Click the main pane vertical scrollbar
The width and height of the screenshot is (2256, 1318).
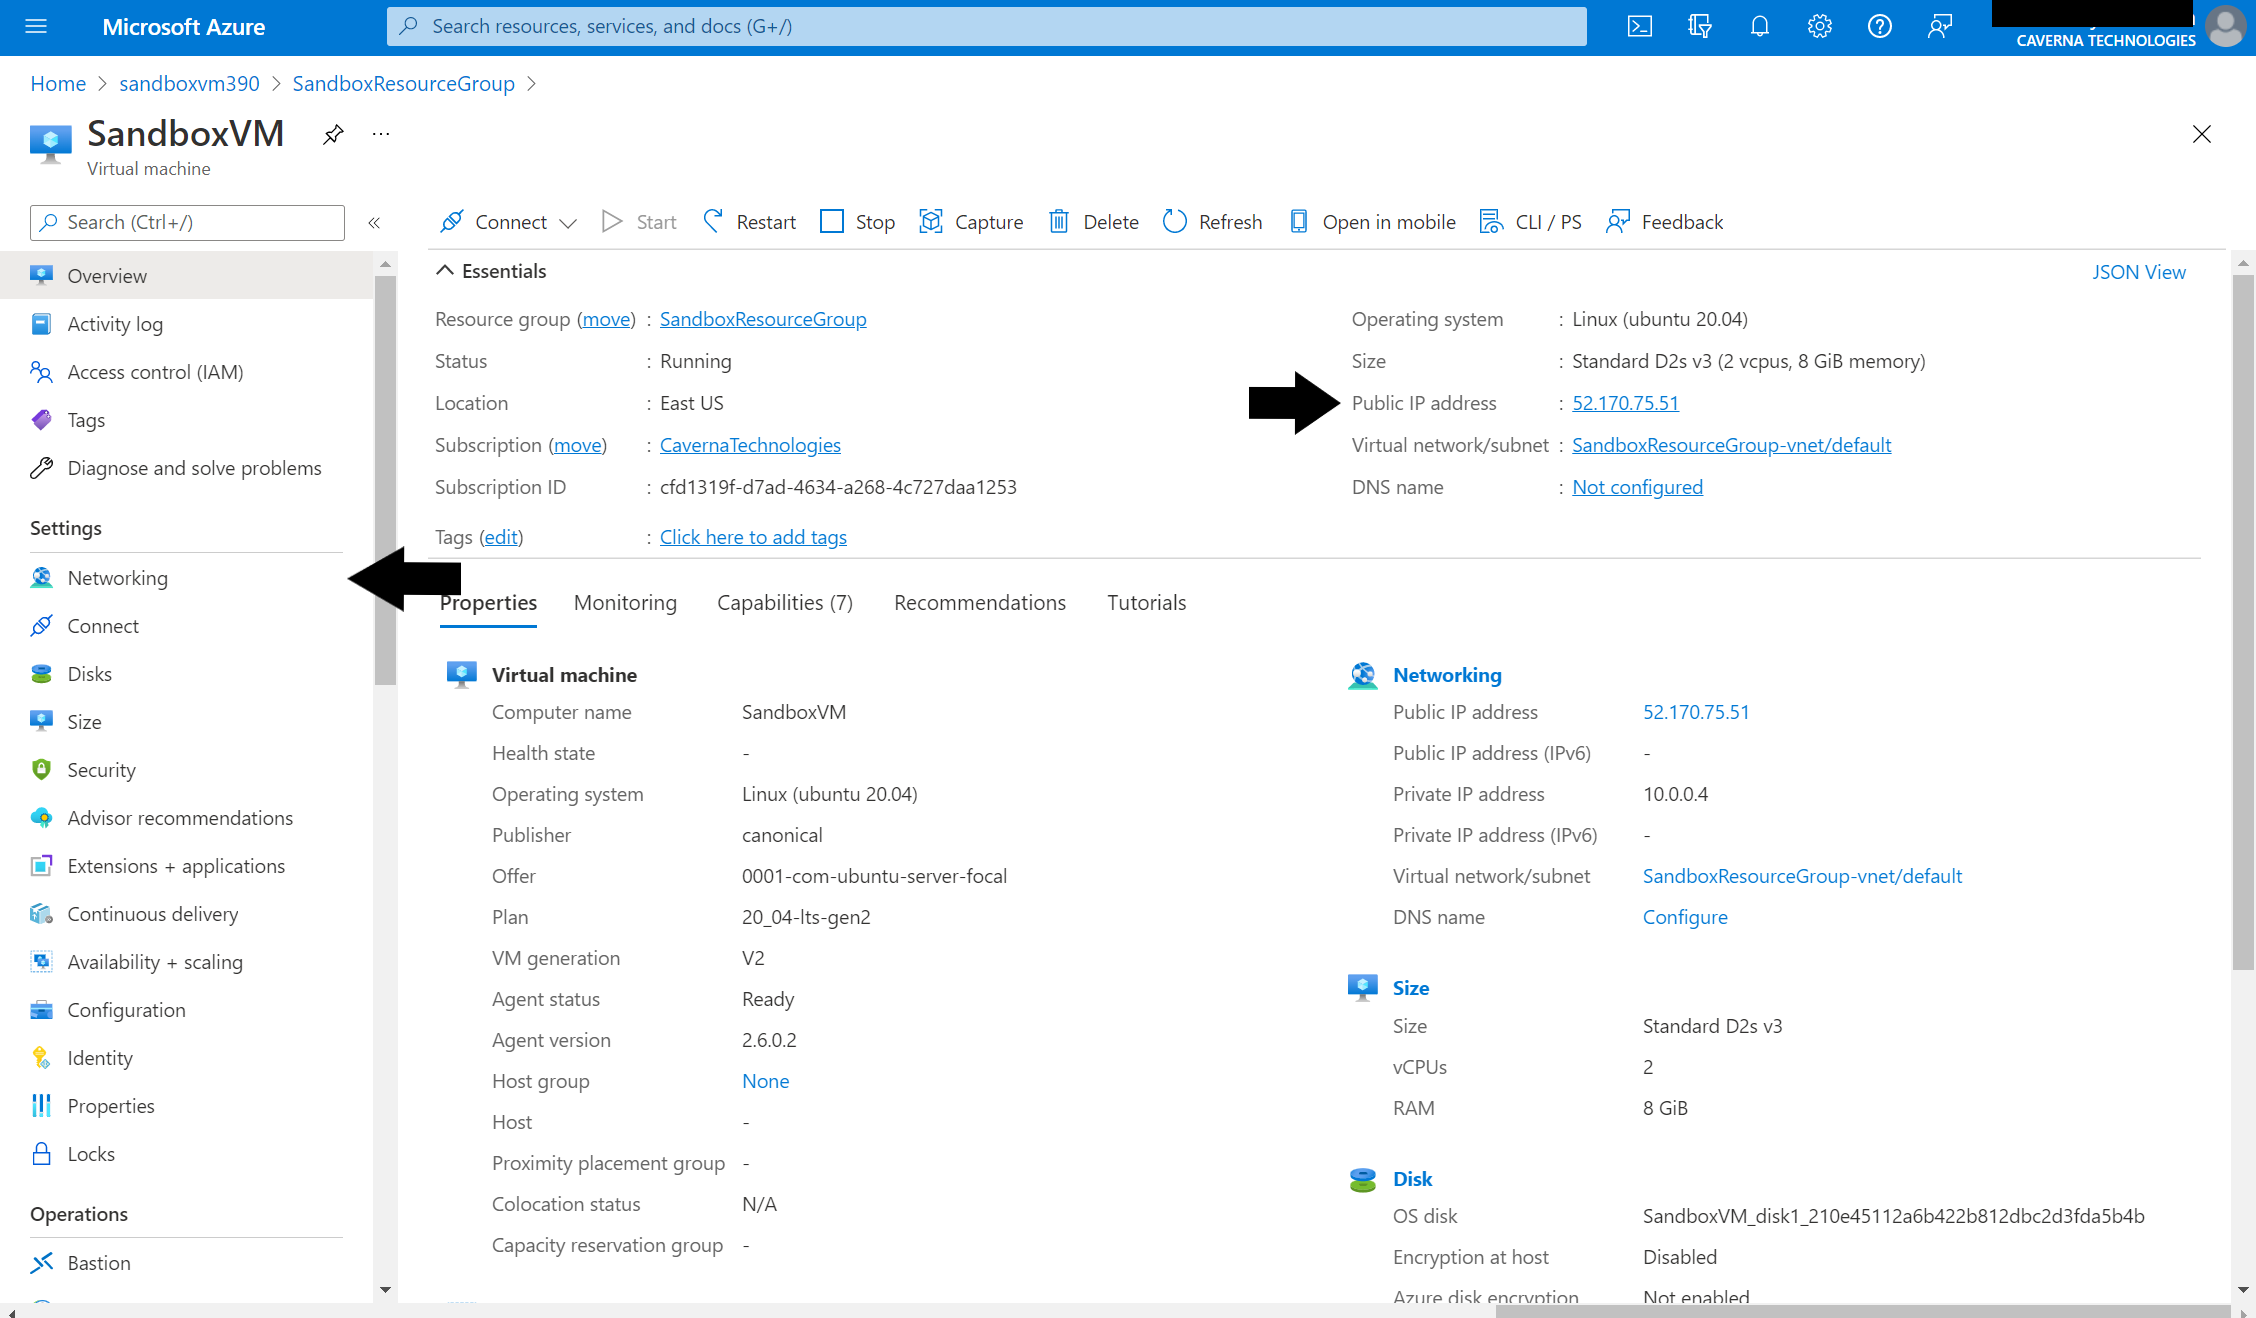point(2243,620)
